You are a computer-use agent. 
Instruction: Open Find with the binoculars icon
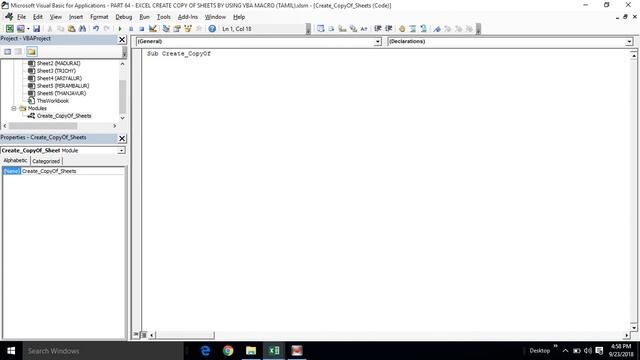pyautogui.click(x=82, y=29)
